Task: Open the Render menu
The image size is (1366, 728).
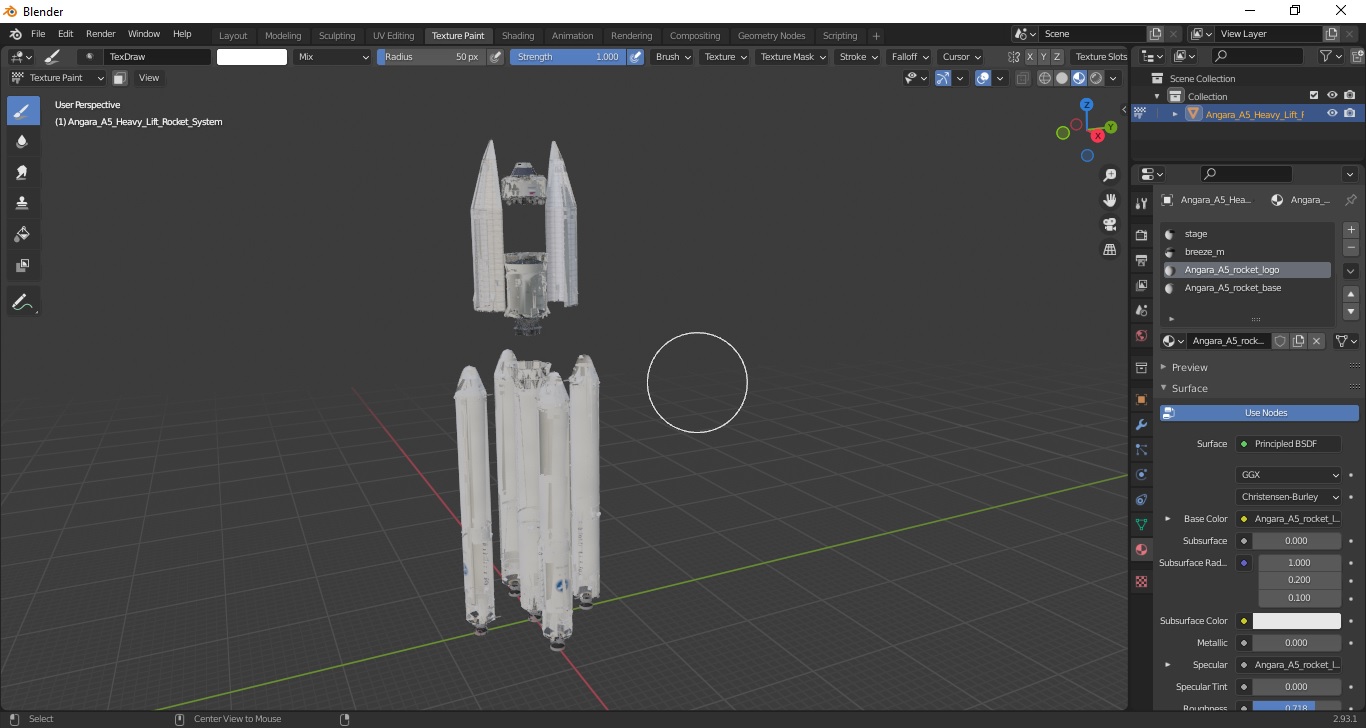Action: point(100,34)
